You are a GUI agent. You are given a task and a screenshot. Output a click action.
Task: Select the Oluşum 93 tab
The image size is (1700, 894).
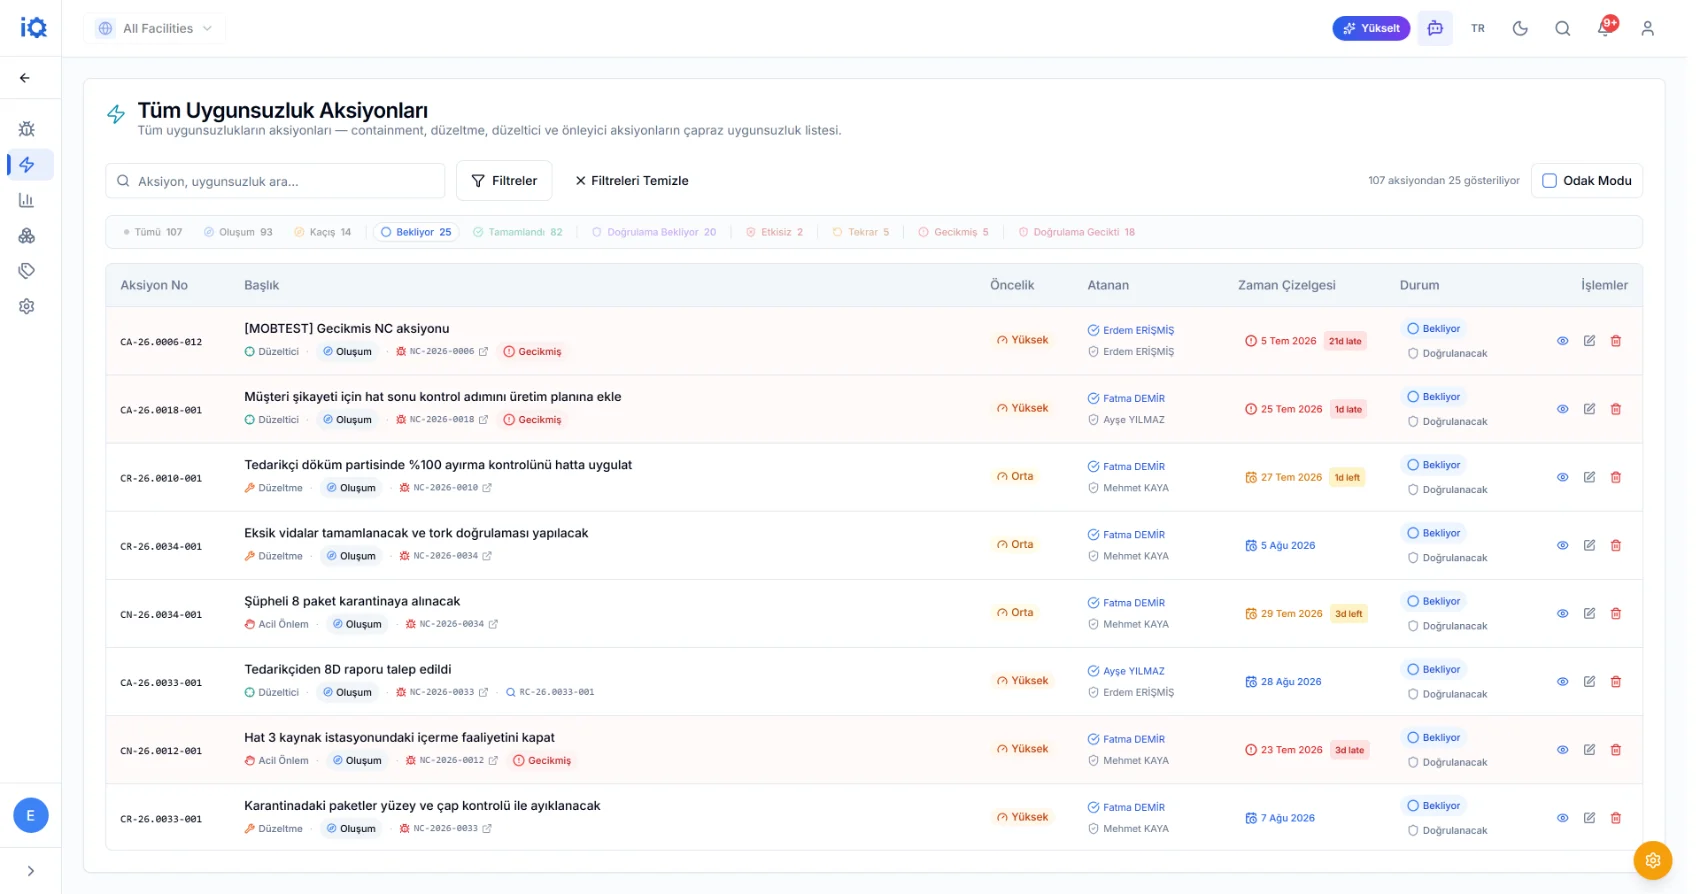238,232
